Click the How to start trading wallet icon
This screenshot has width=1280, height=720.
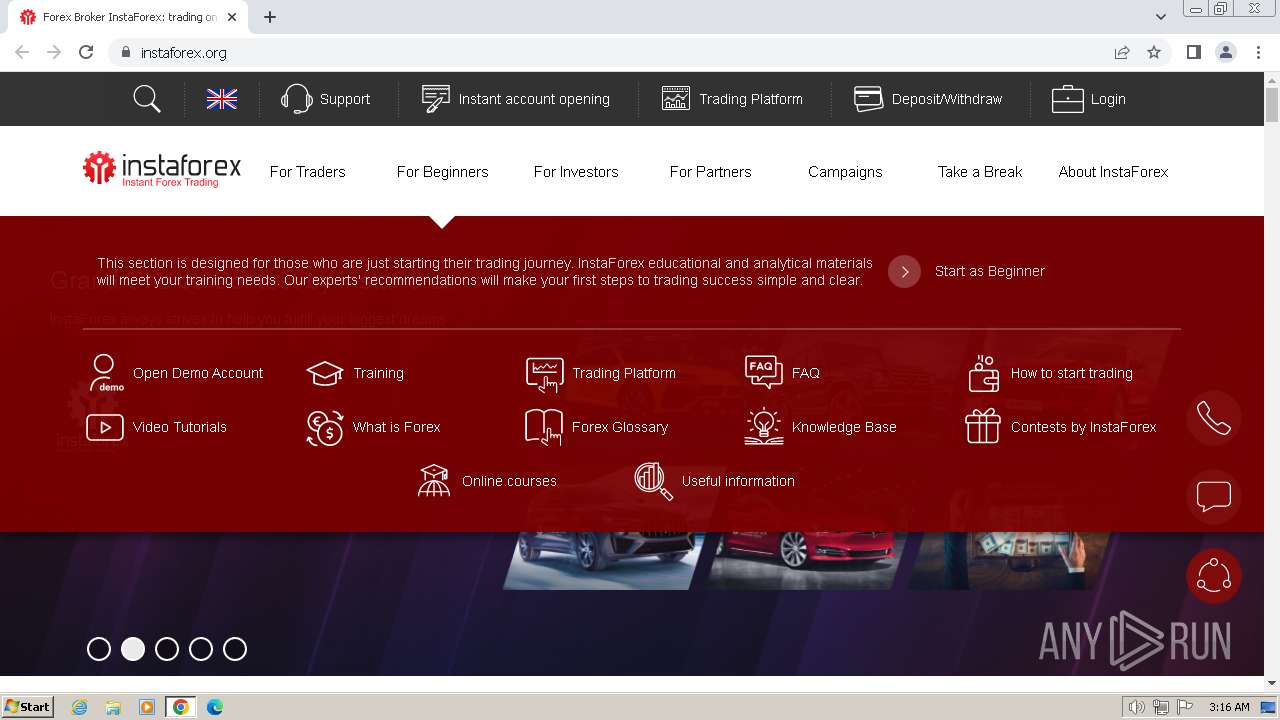[983, 373]
